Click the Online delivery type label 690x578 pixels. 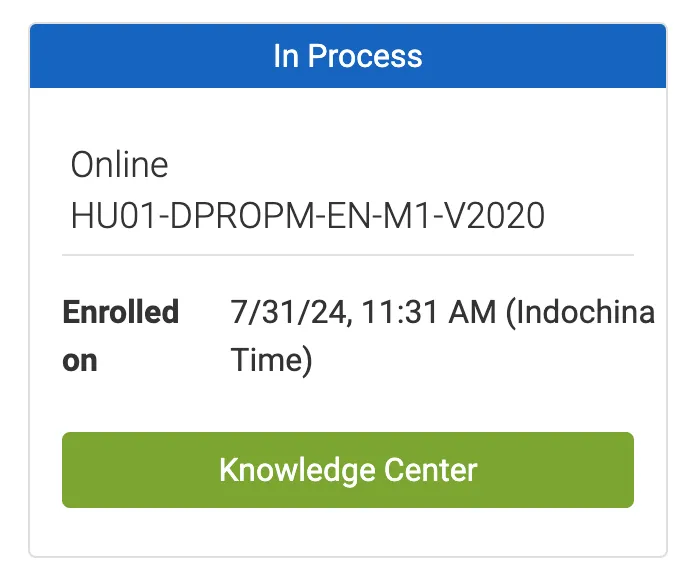[x=119, y=165]
